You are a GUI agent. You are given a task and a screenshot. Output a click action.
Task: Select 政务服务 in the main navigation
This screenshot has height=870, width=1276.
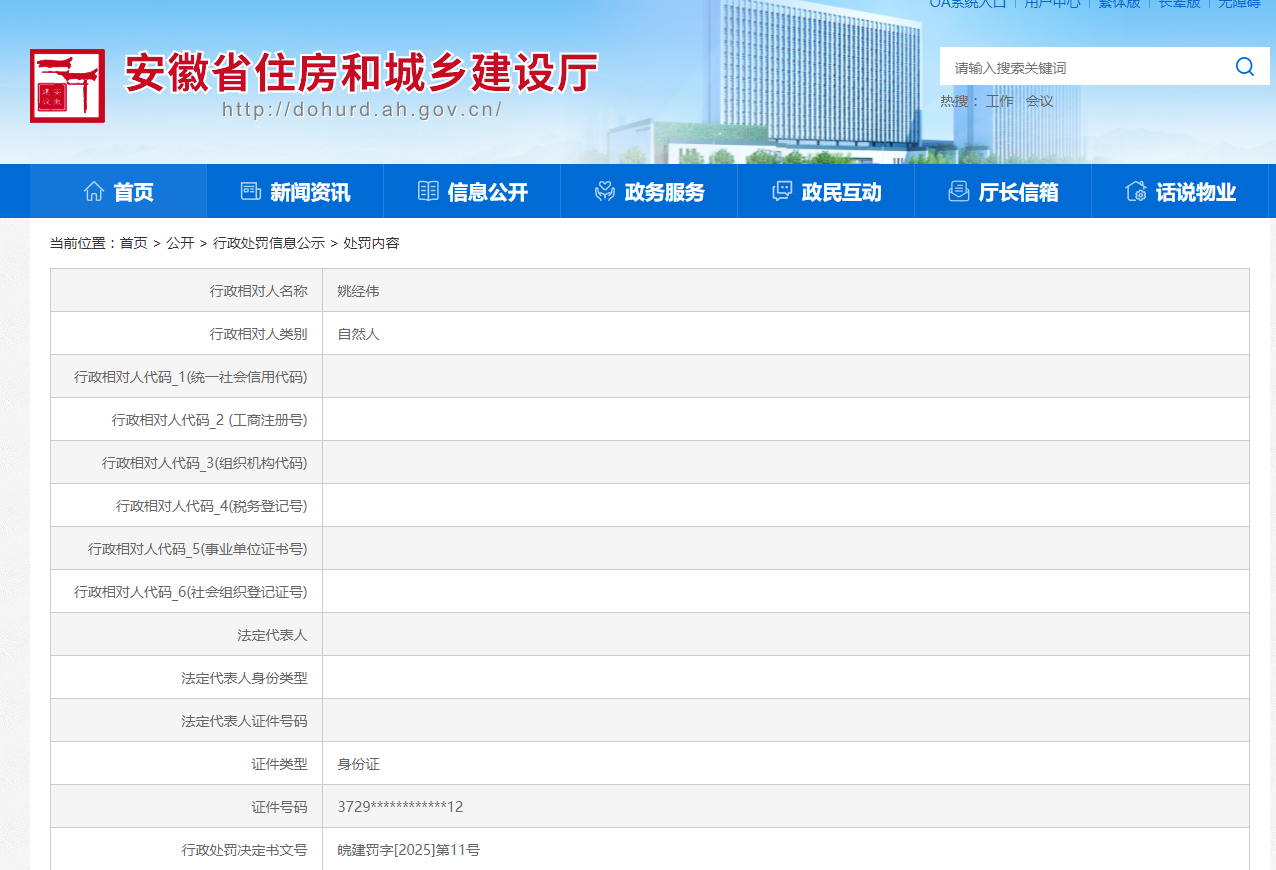coord(649,192)
